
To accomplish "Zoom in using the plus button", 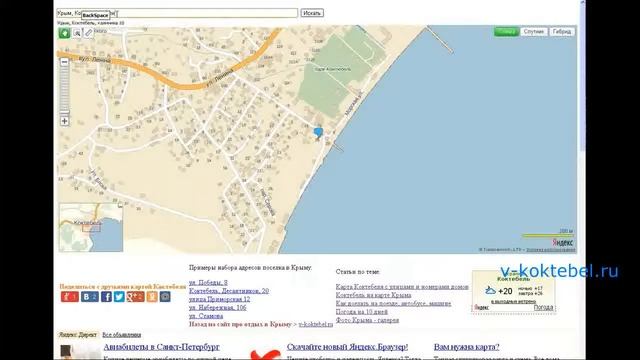I will tap(64, 121).
